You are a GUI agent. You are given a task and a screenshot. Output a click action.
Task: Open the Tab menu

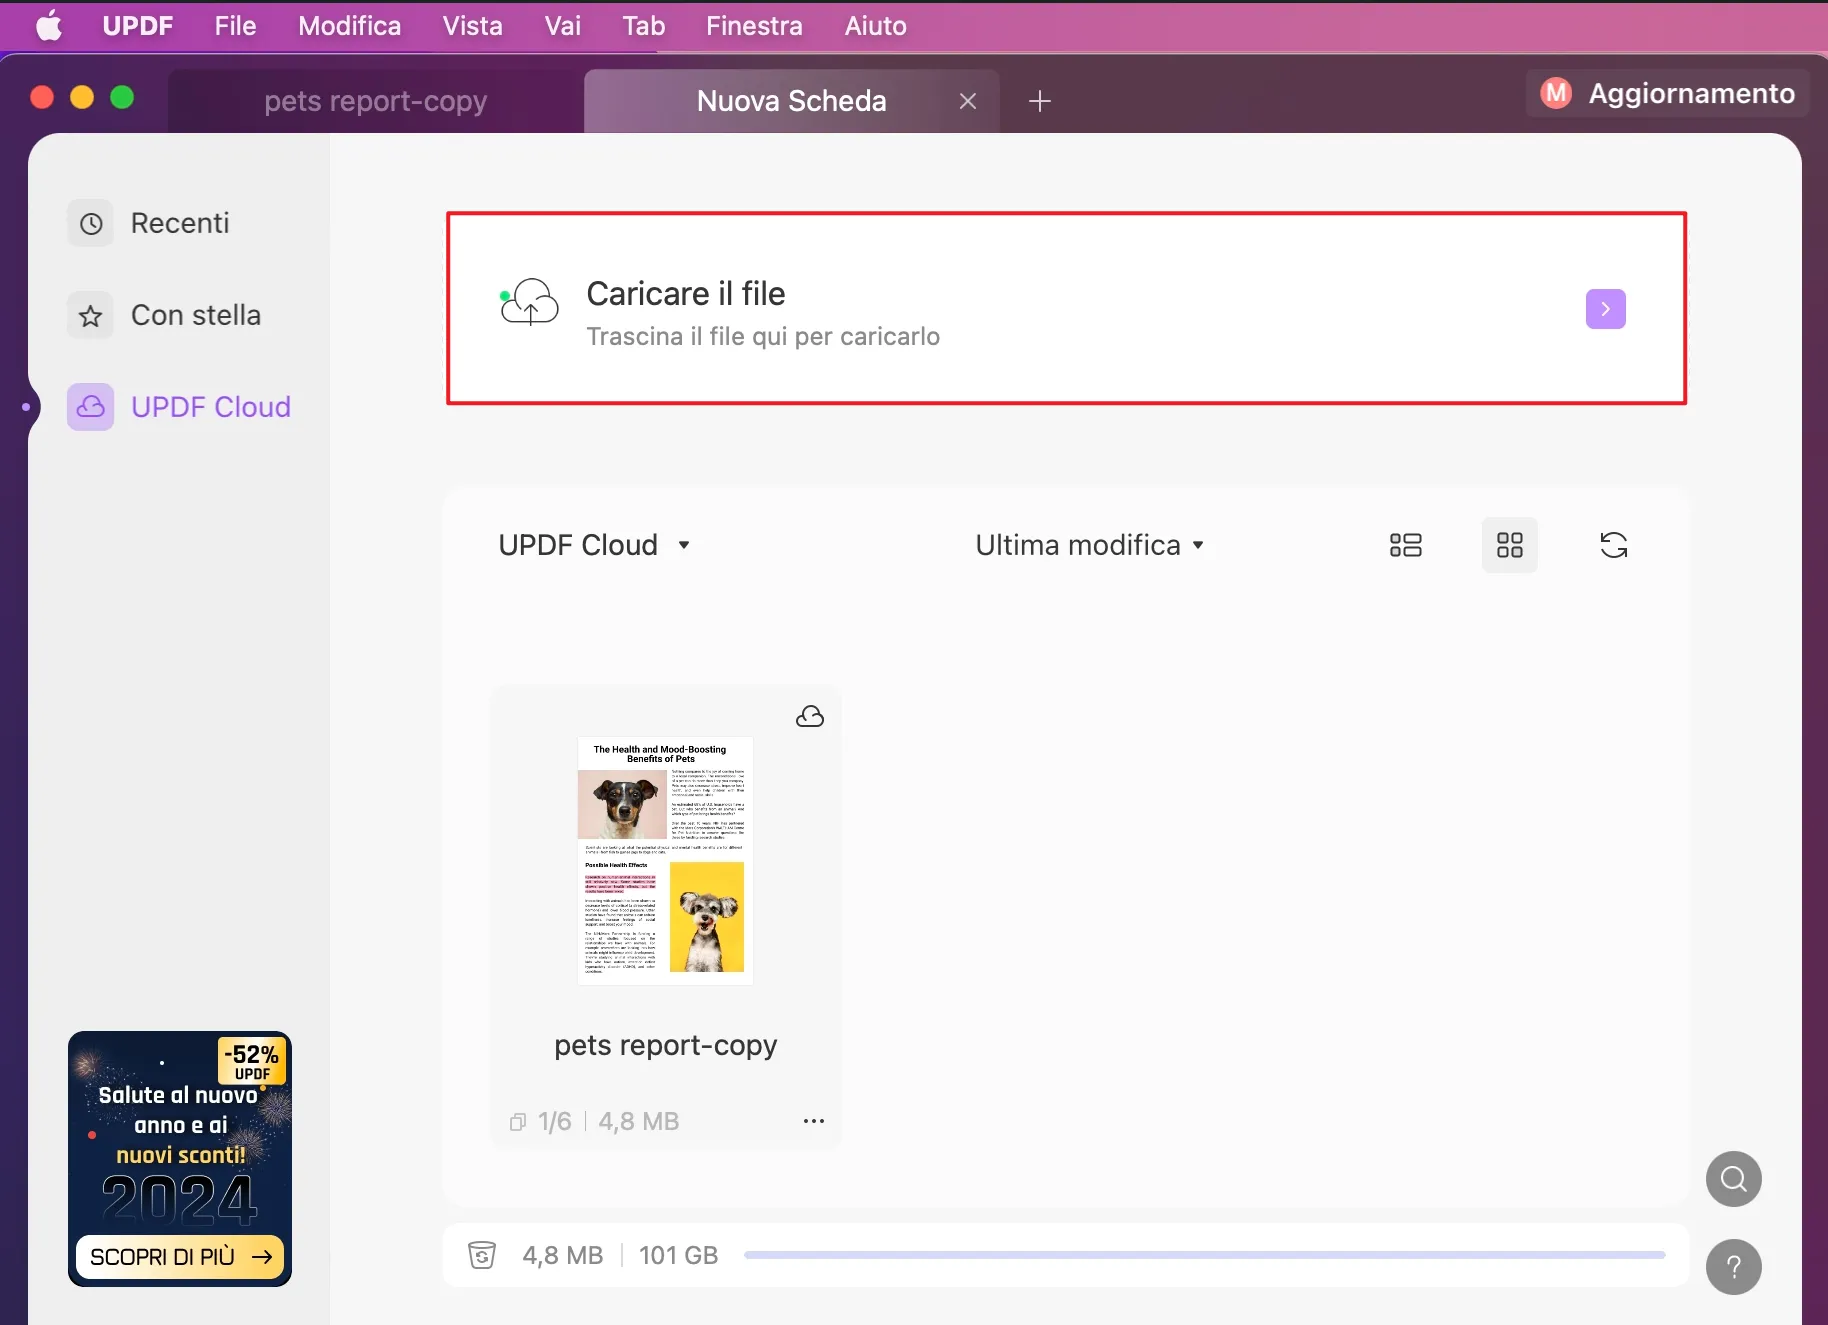point(644,26)
